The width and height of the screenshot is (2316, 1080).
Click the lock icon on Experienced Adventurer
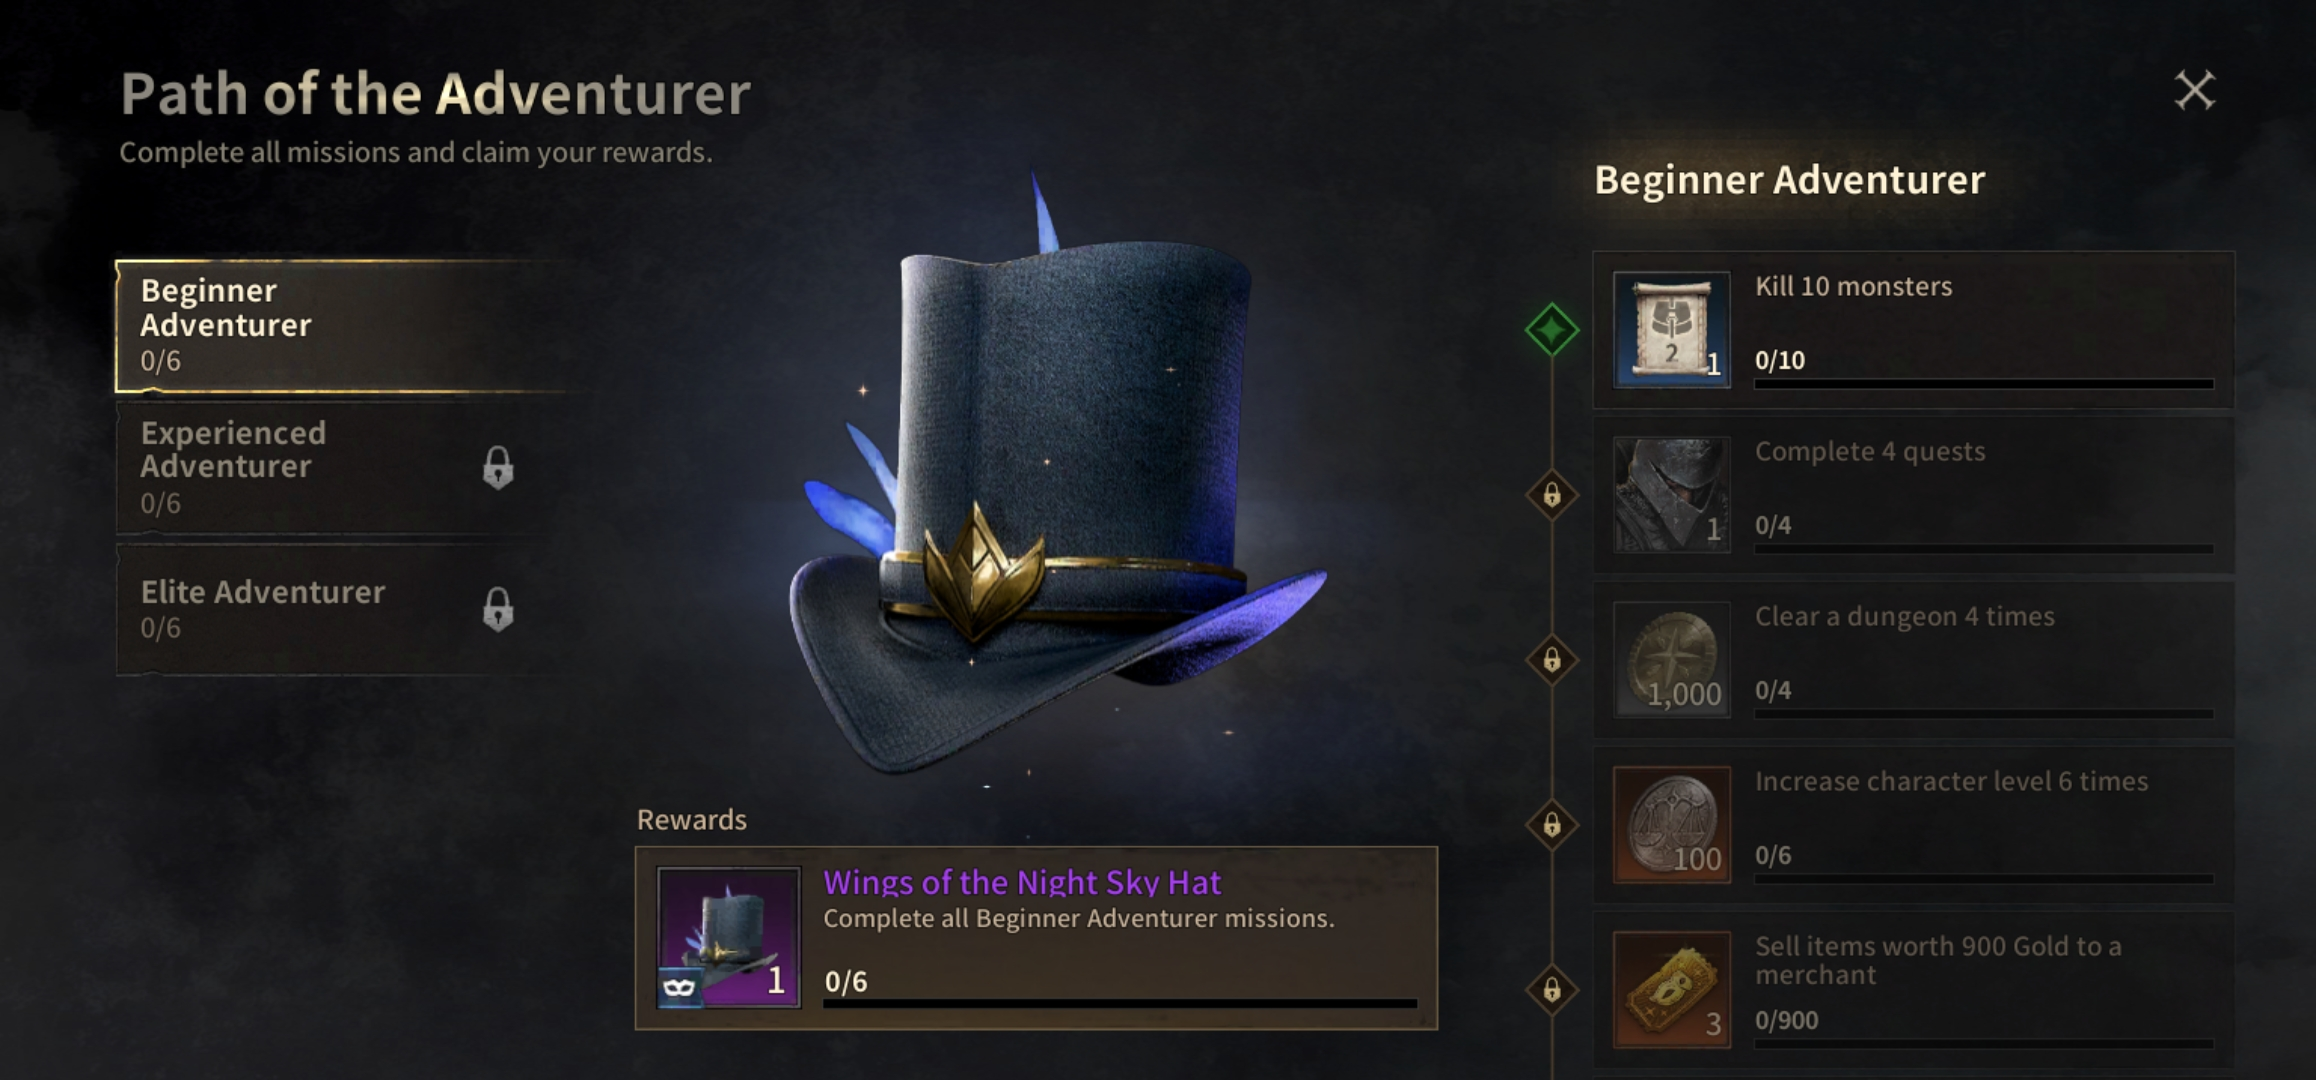498,467
